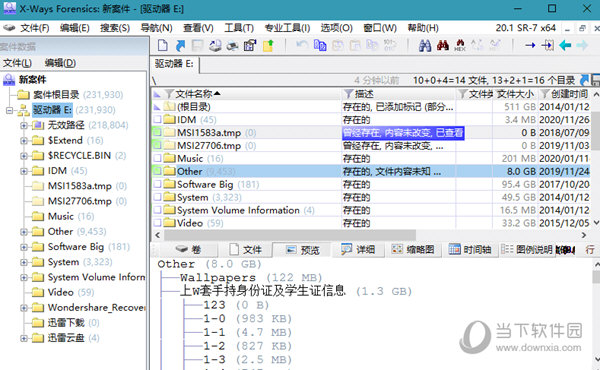
Task: Click the filter funnel on 文件名称 column
Action: [x=169, y=94]
